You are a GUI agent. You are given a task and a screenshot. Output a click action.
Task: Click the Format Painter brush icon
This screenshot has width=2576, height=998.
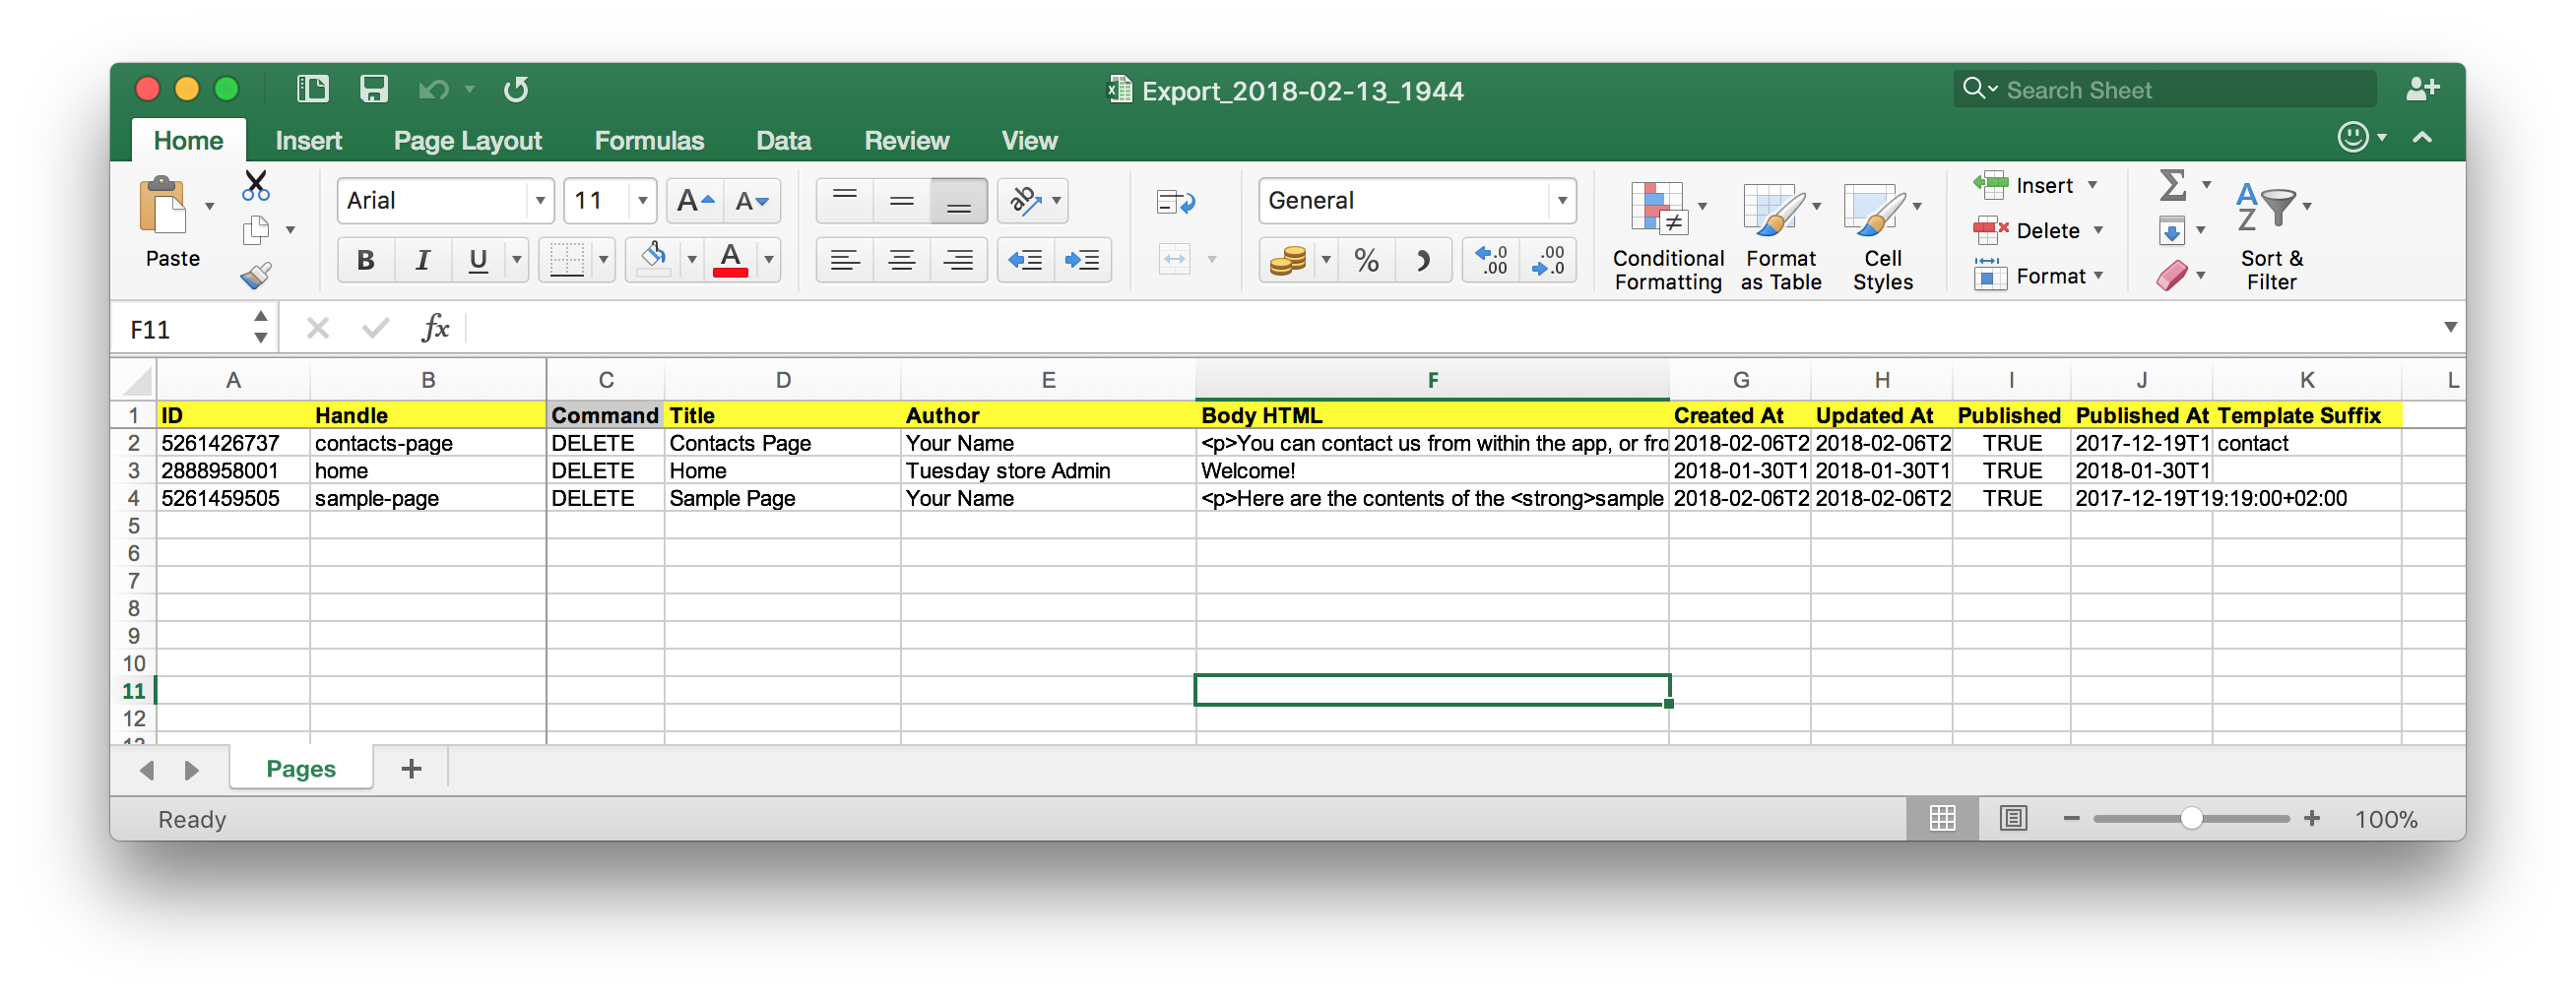click(x=256, y=275)
